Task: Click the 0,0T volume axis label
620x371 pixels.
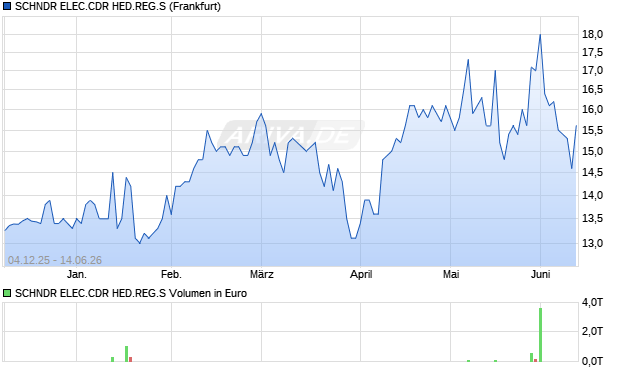Action: click(592, 361)
